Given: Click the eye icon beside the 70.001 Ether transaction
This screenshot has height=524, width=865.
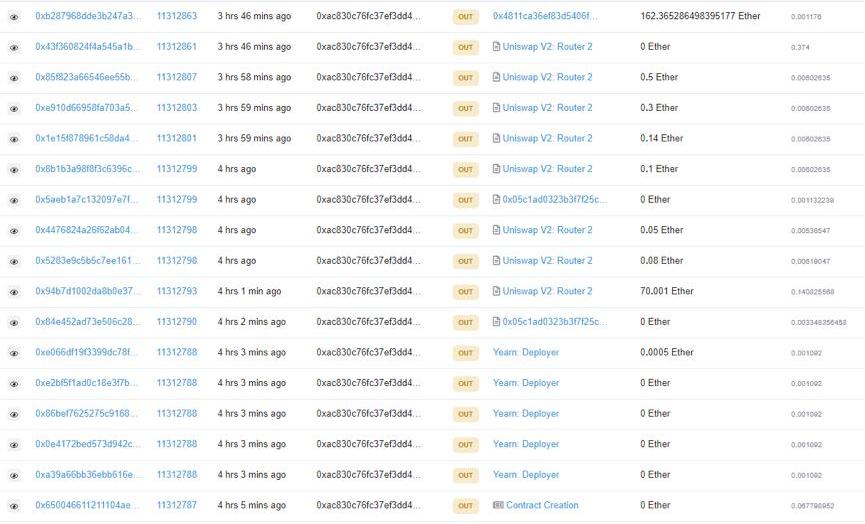Looking at the screenshot, I should click(x=14, y=292).
